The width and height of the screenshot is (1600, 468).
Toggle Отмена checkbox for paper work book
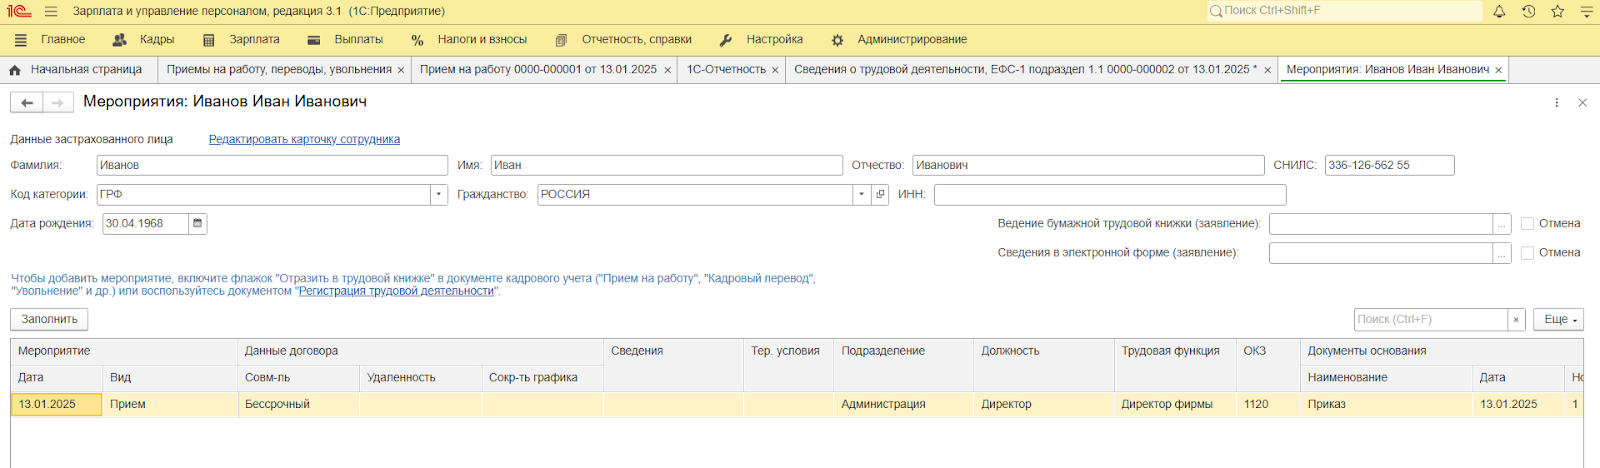click(1527, 224)
